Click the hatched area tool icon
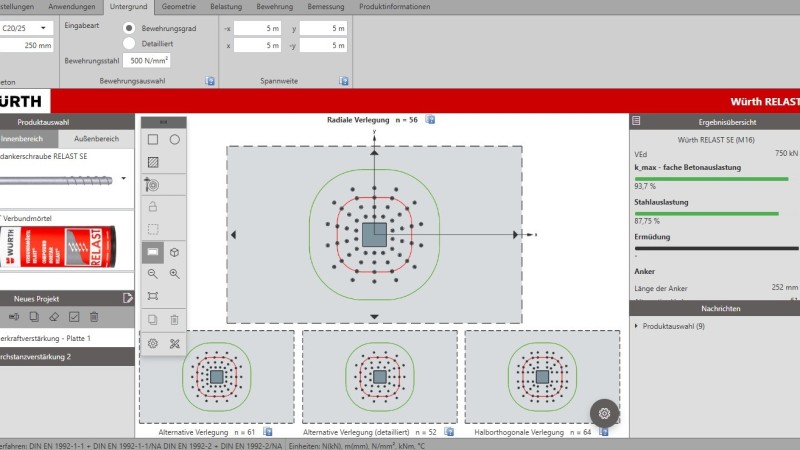 pyautogui.click(x=153, y=162)
